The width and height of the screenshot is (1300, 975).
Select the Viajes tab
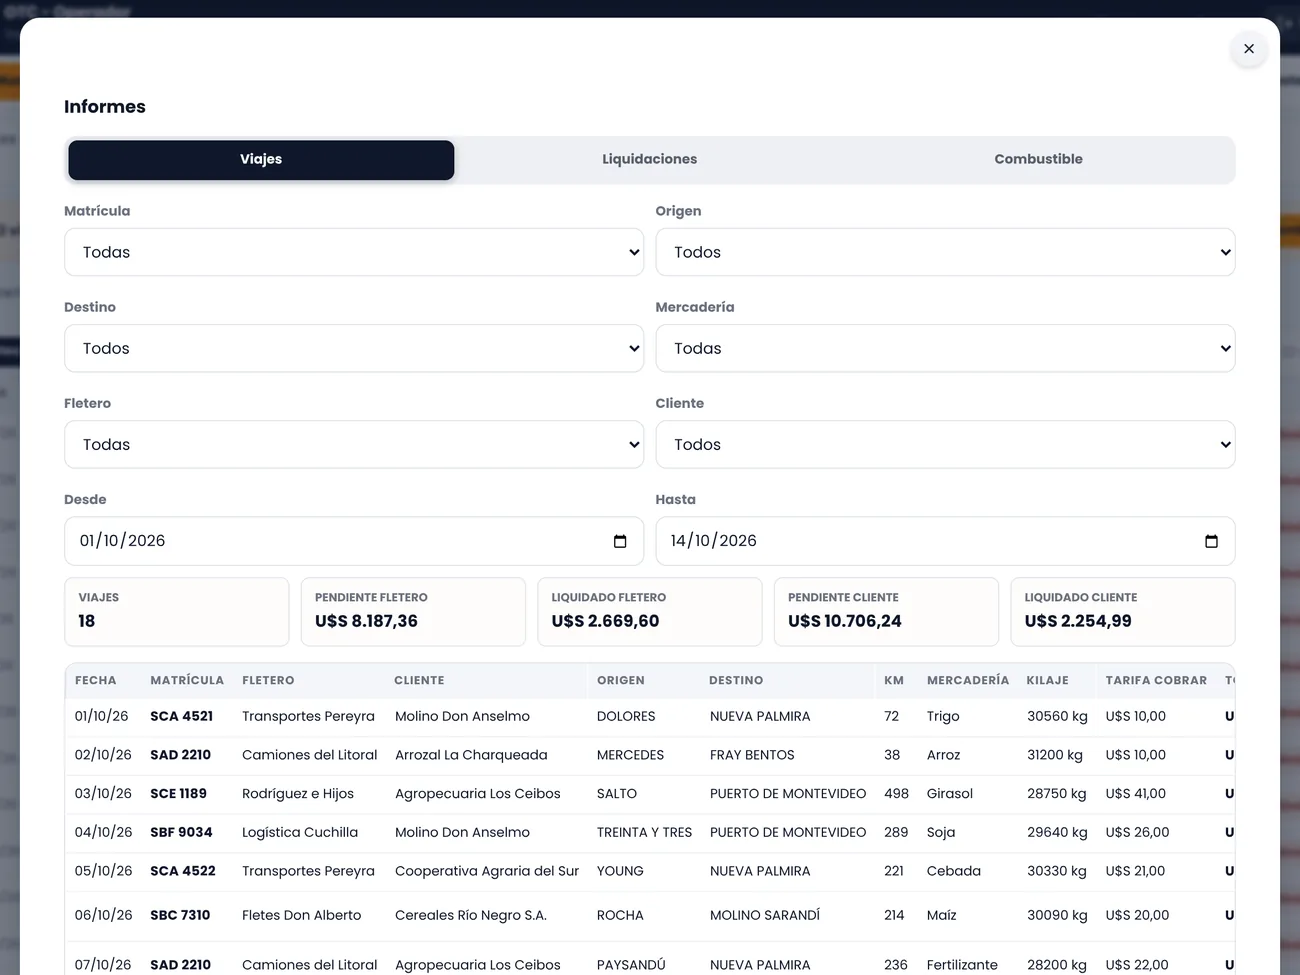point(261,160)
